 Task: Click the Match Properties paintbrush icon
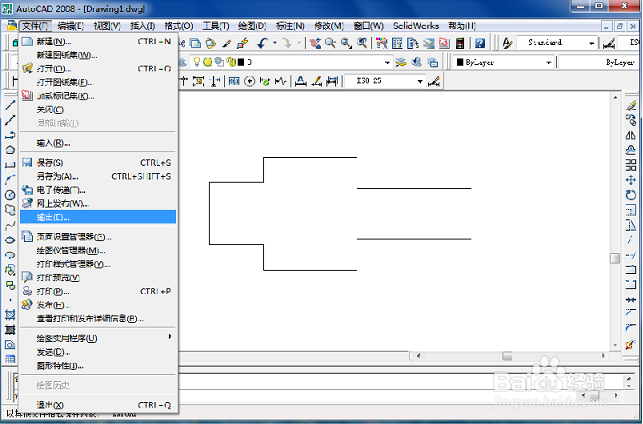pos(227,43)
